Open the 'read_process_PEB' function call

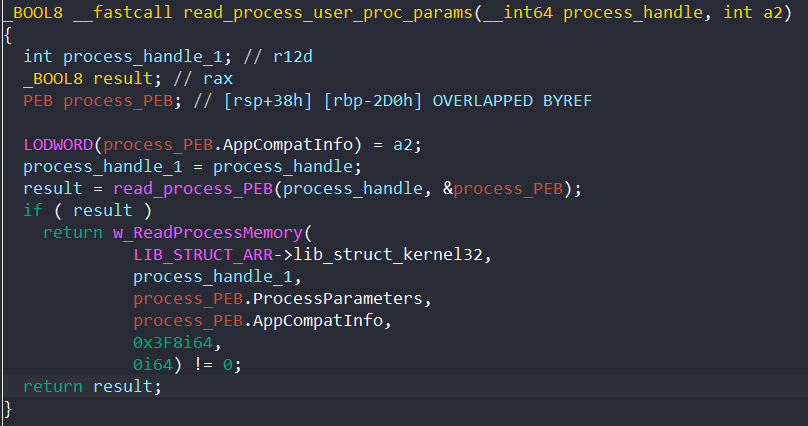pyautogui.click(x=193, y=189)
